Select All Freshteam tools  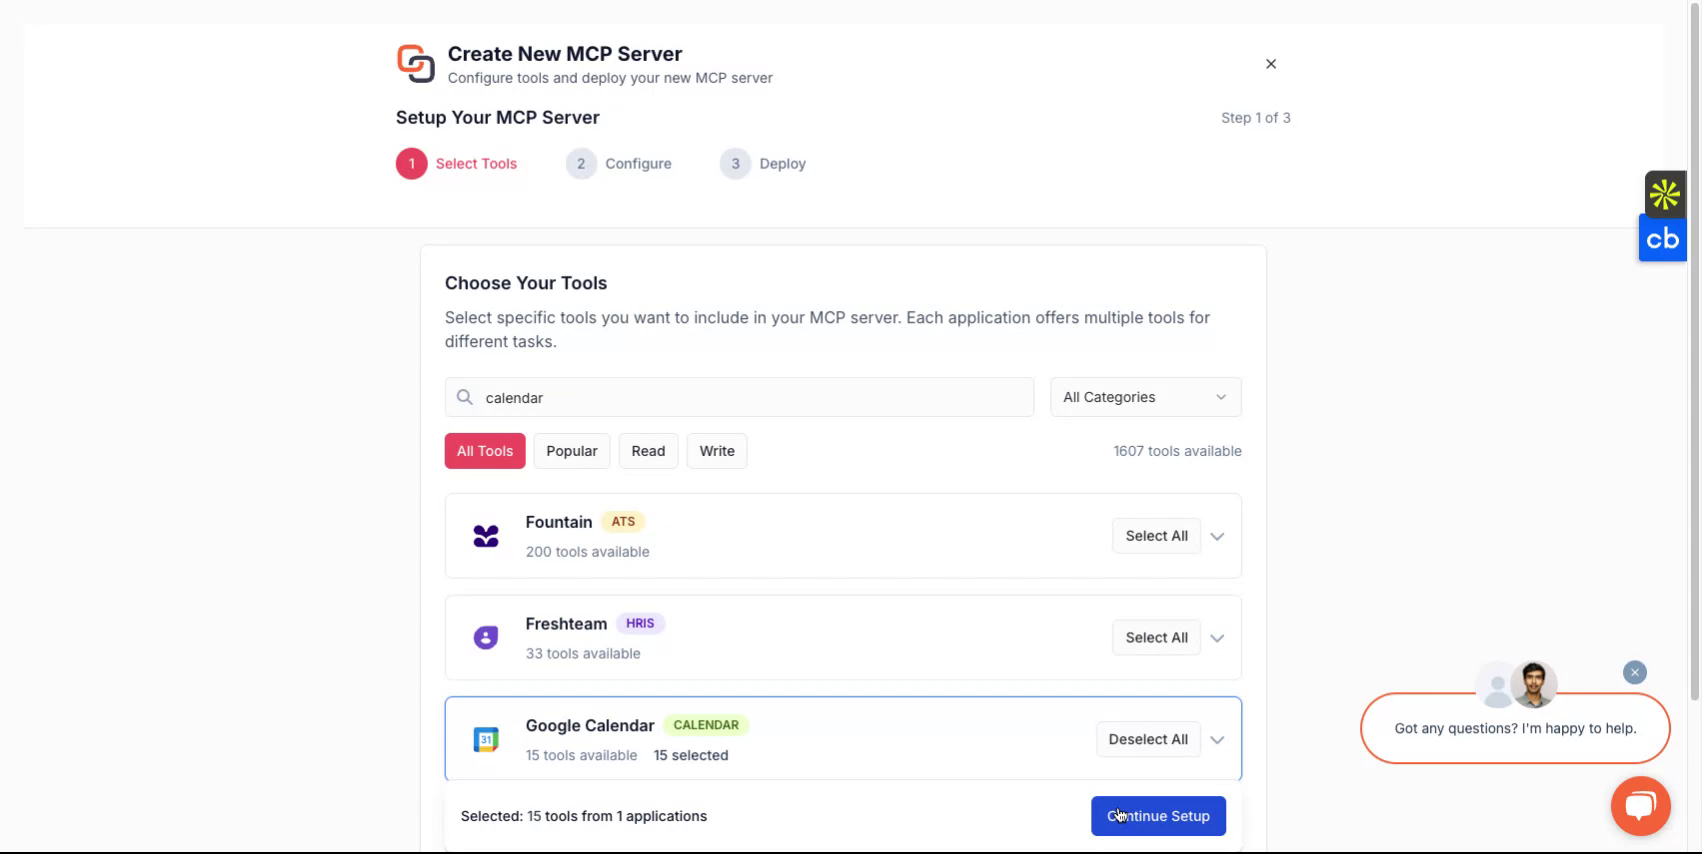[1157, 638]
